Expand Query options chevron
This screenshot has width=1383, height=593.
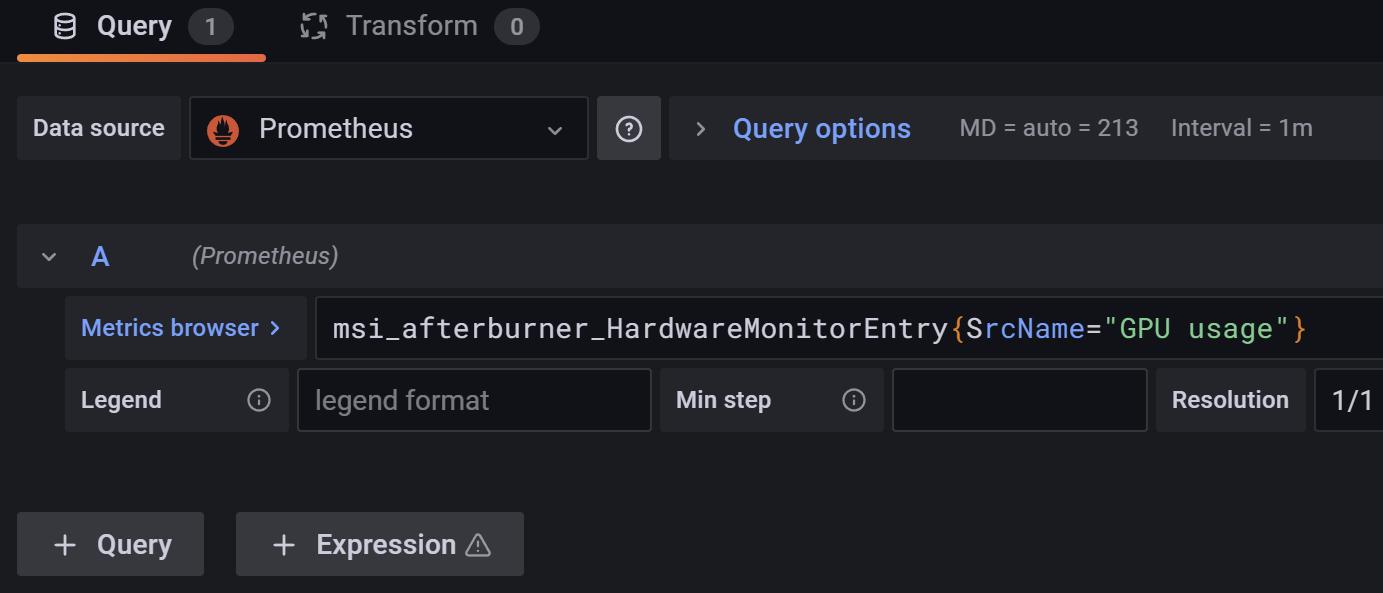click(x=701, y=129)
